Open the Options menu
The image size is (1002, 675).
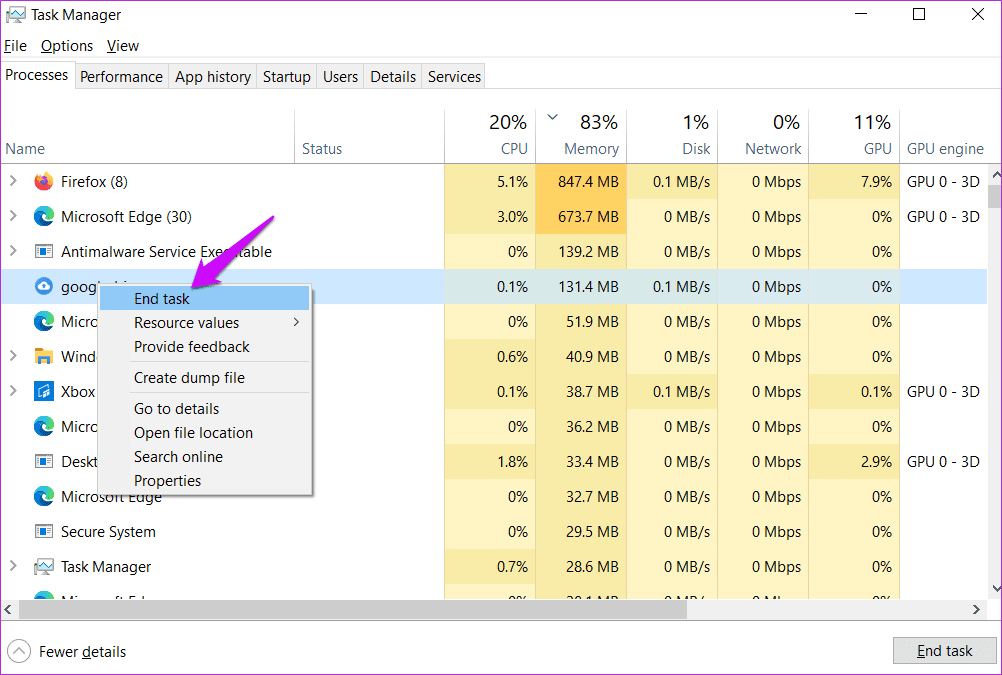point(67,46)
